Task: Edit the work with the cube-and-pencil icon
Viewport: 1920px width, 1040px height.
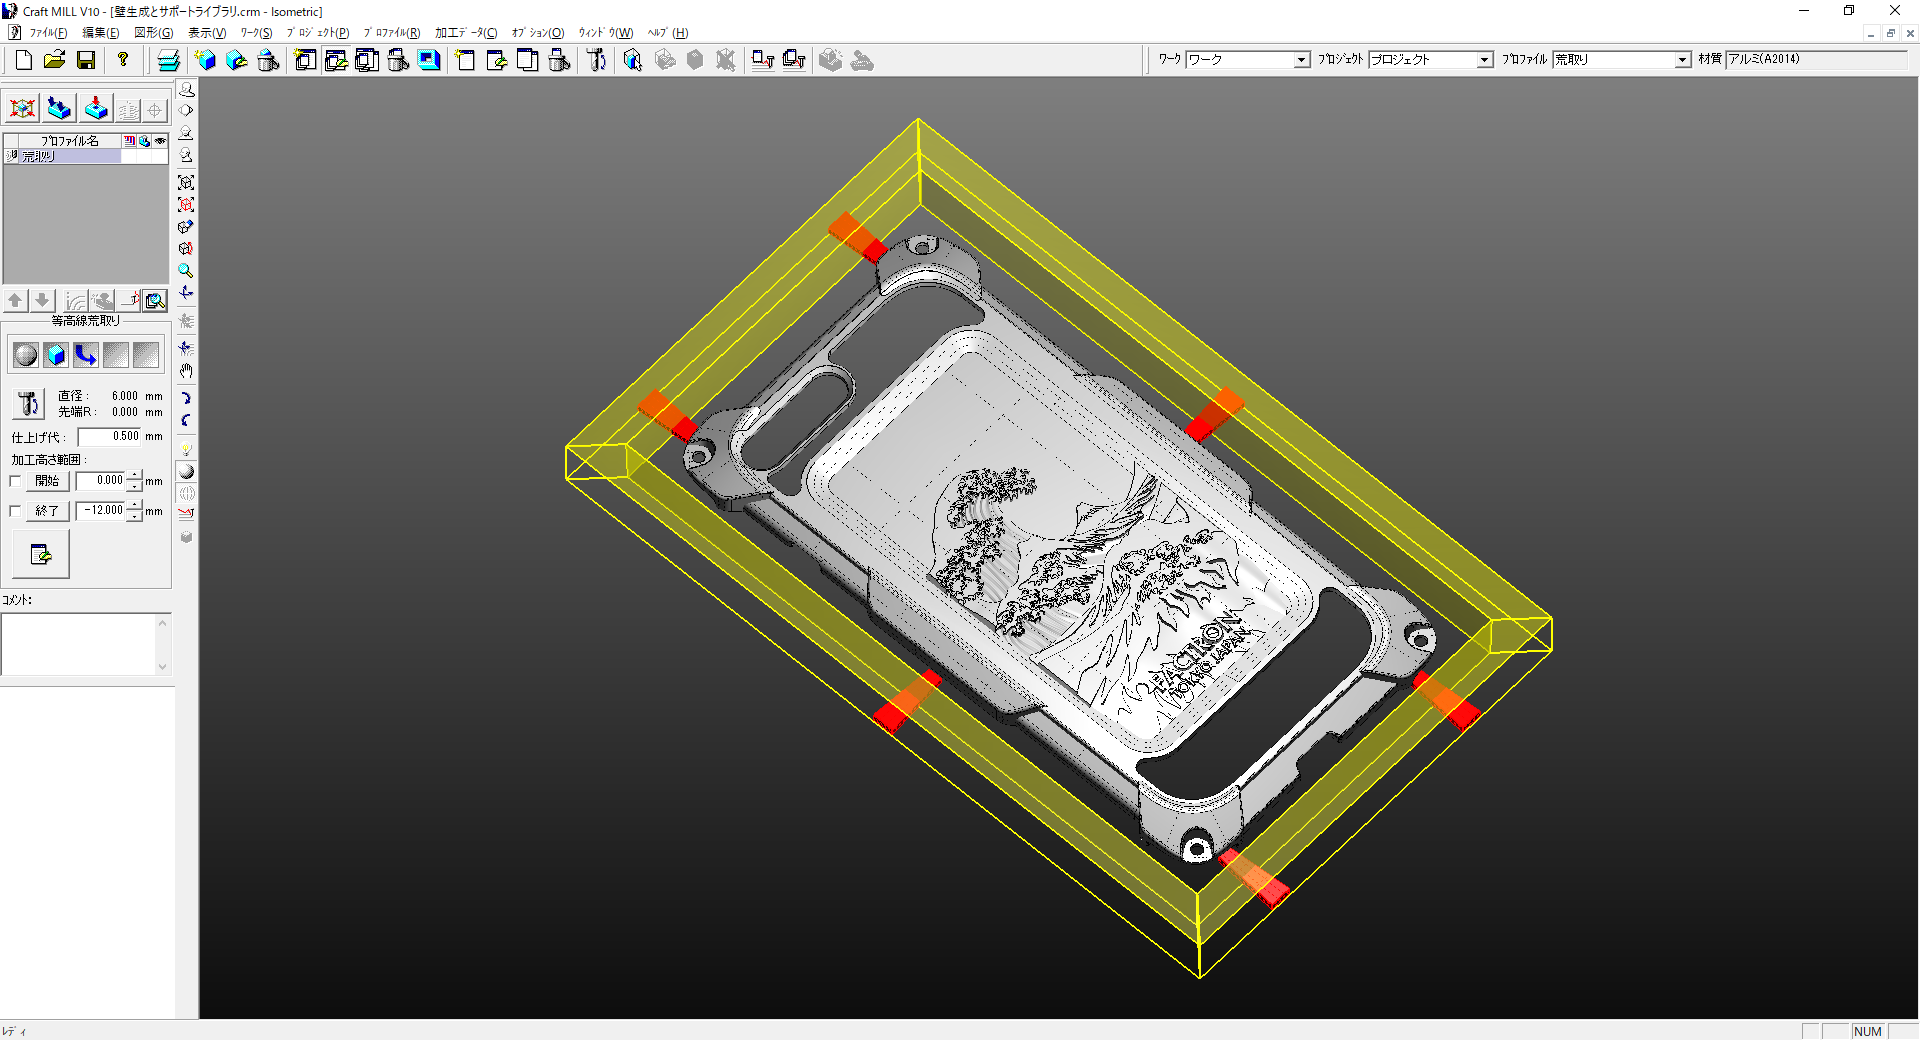Action: coord(237,60)
